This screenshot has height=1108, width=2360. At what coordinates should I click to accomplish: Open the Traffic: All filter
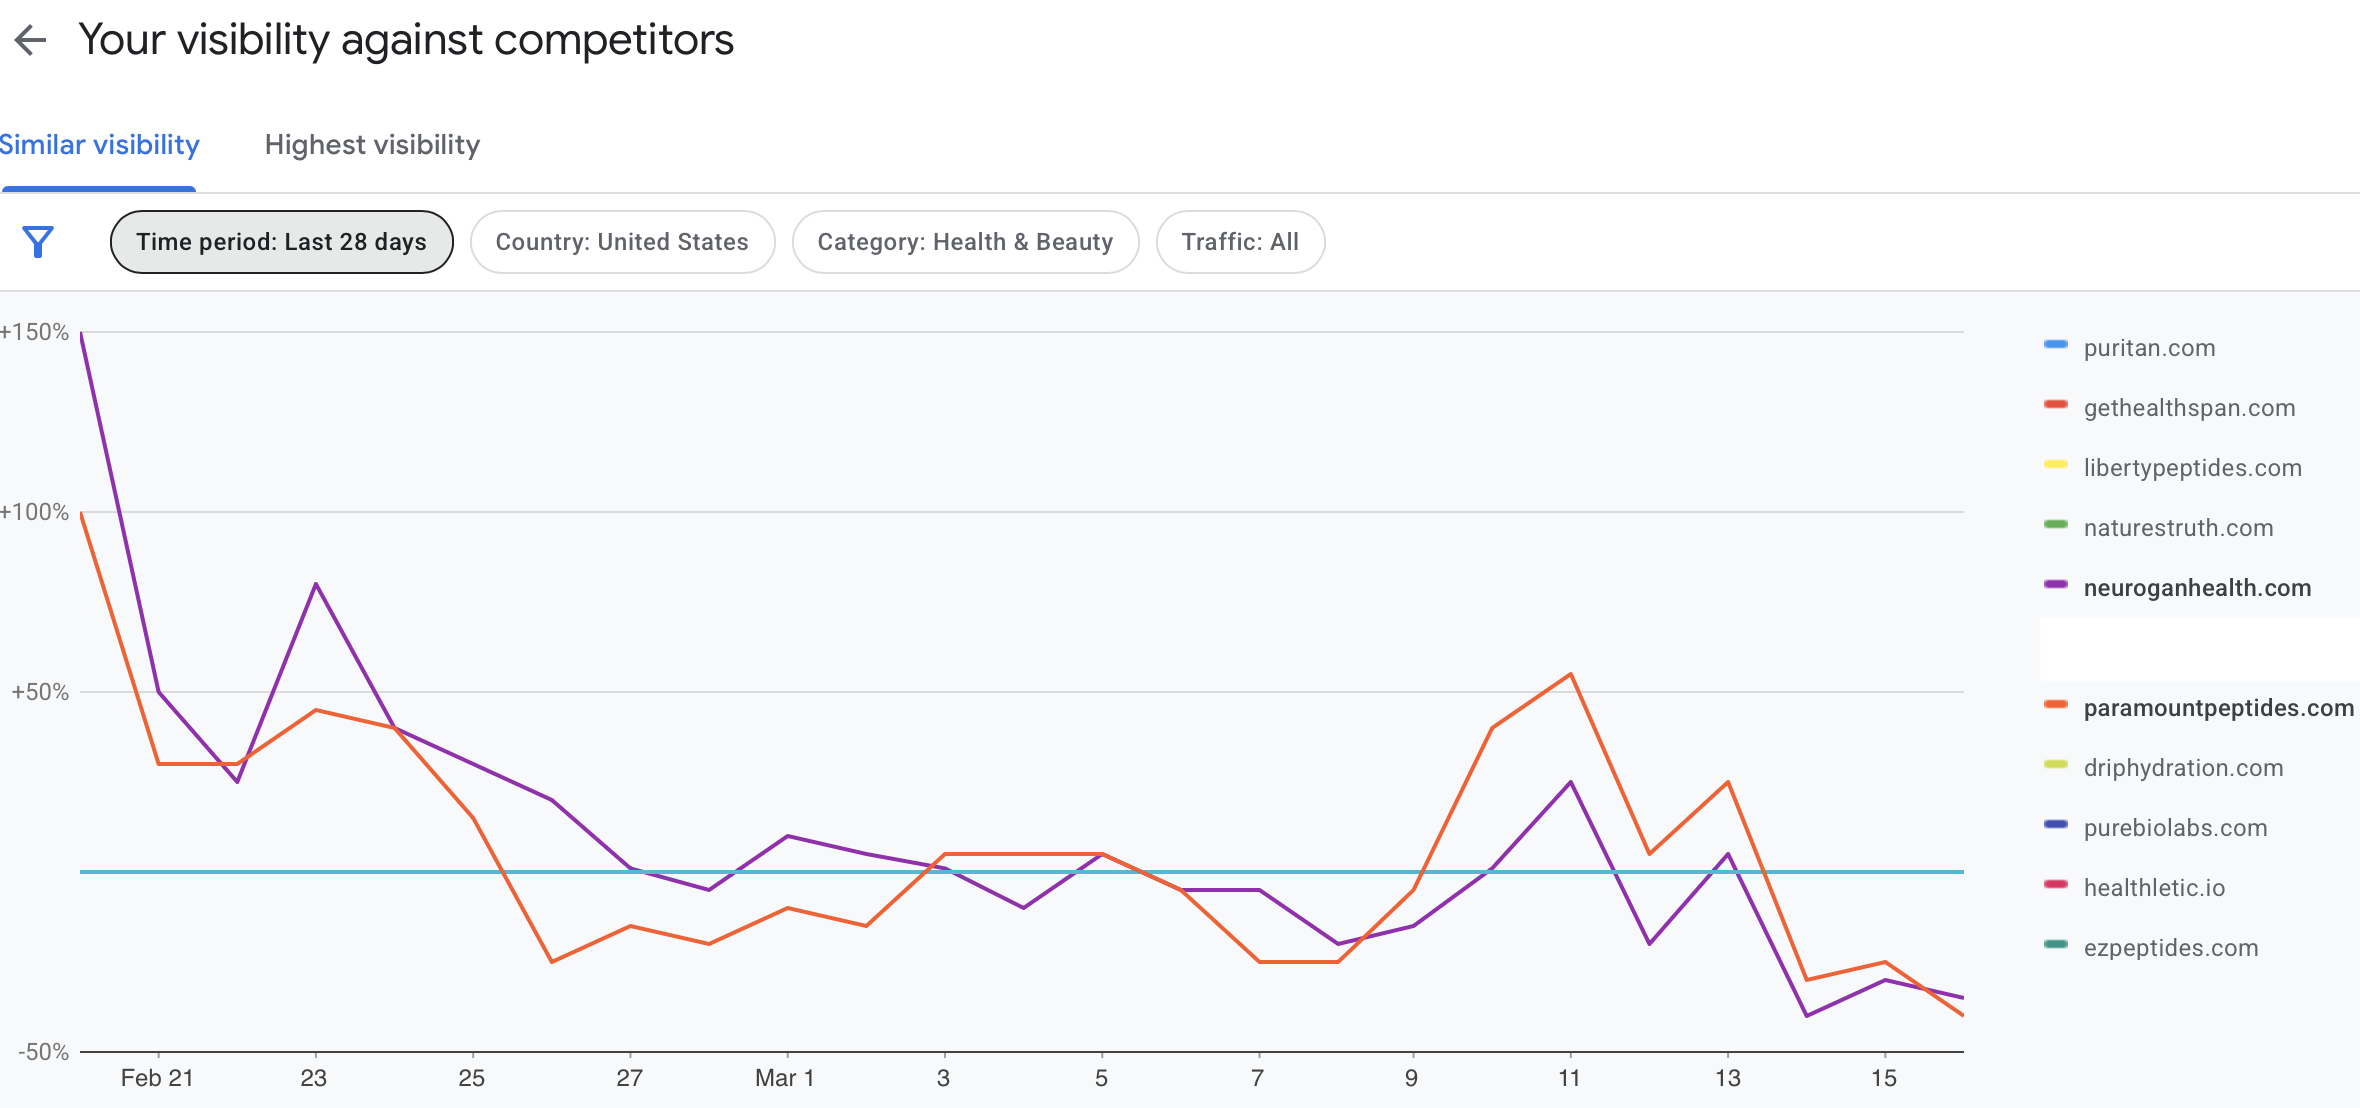(x=1240, y=242)
